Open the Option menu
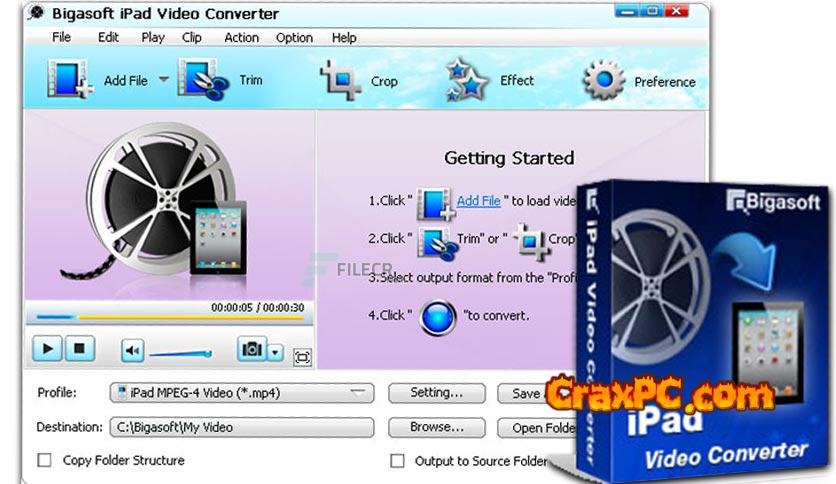The width and height of the screenshot is (836, 484). click(294, 38)
